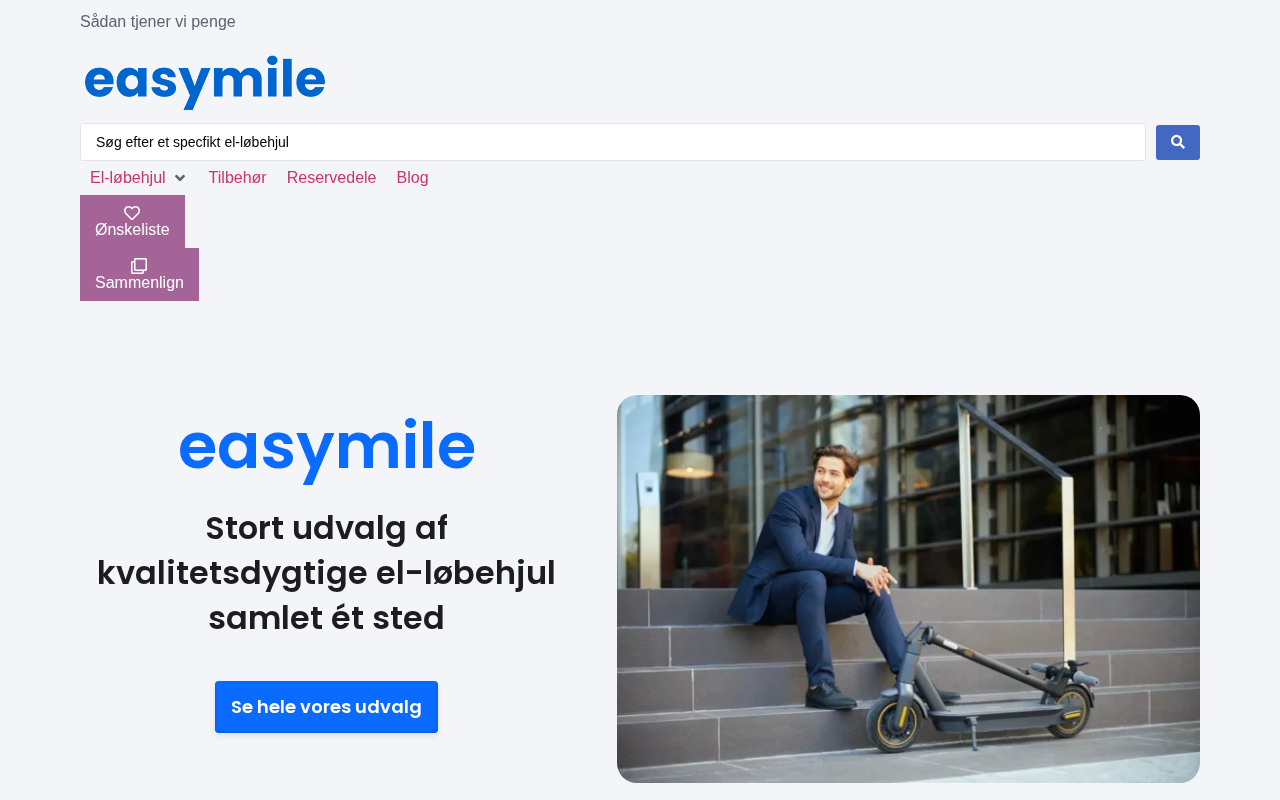
Task: Click the magnifying glass search button
Action: [1177, 142]
